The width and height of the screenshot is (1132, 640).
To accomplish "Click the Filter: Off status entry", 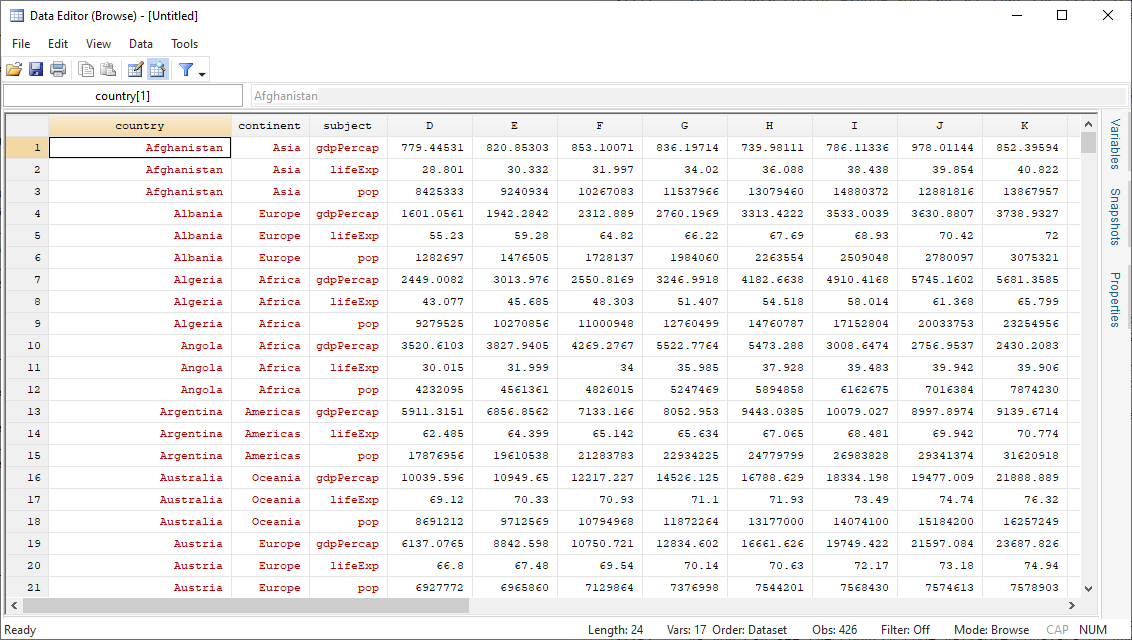I will pyautogui.click(x=905, y=630).
